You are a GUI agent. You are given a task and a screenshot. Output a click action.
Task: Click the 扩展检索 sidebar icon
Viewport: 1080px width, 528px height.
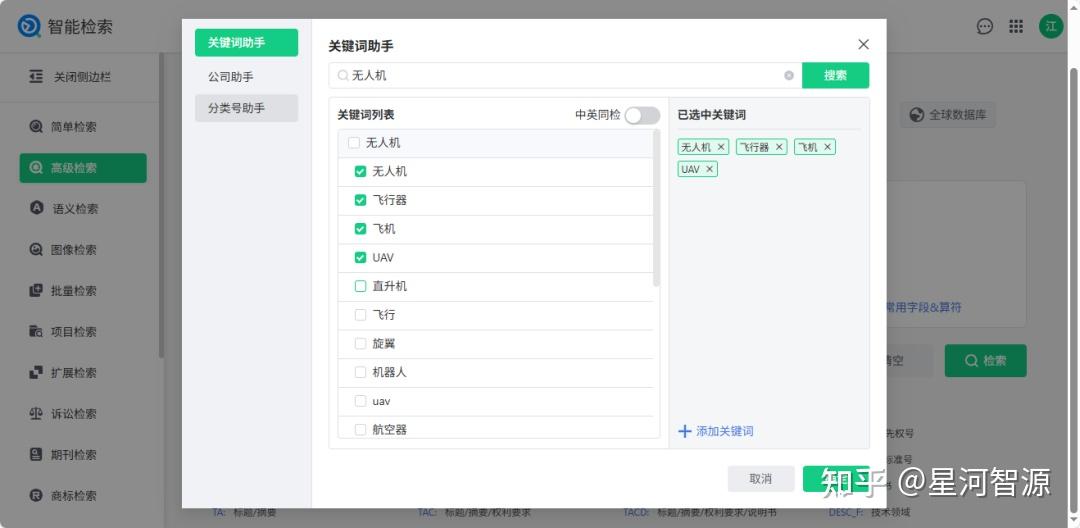tap(36, 372)
